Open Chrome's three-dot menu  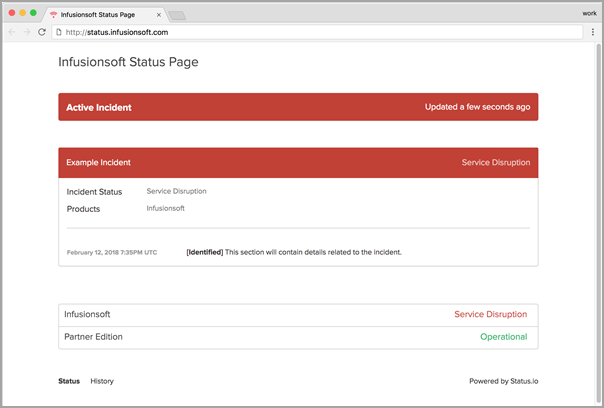point(592,32)
